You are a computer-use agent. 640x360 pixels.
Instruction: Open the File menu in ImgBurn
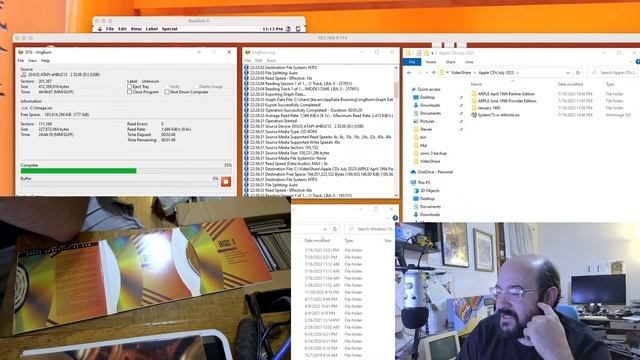click(x=20, y=60)
